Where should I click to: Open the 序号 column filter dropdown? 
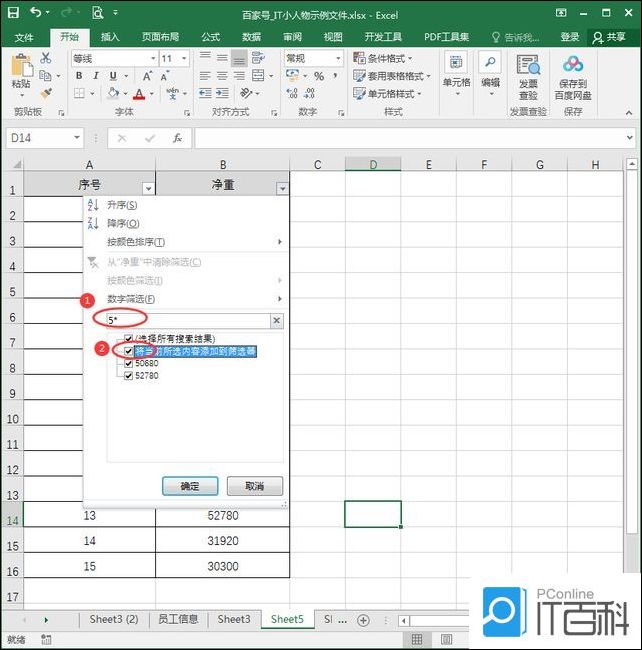(148, 189)
